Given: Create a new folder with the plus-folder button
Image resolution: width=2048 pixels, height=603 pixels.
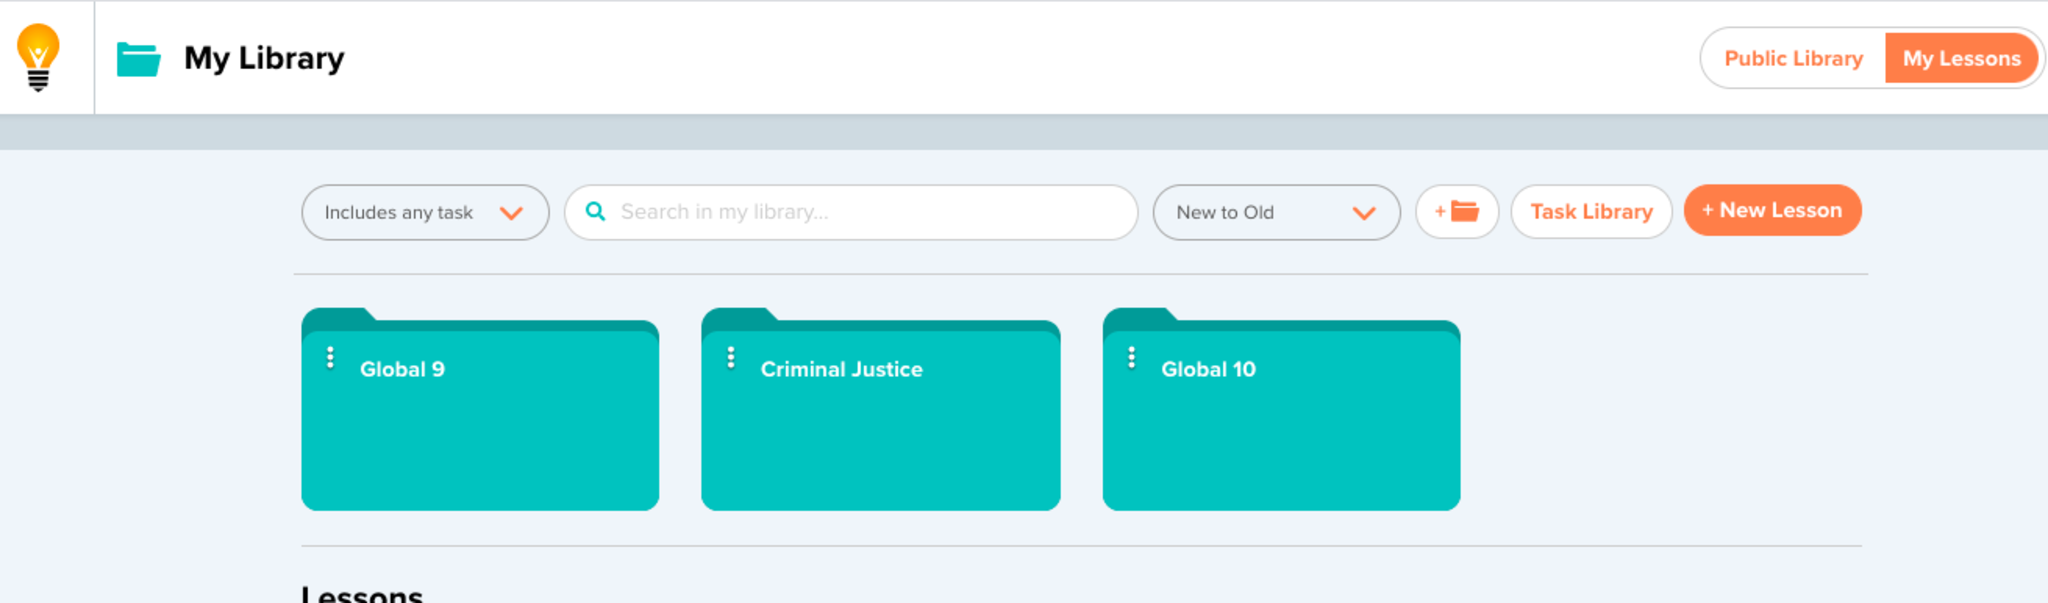Looking at the screenshot, I should click(x=1456, y=212).
